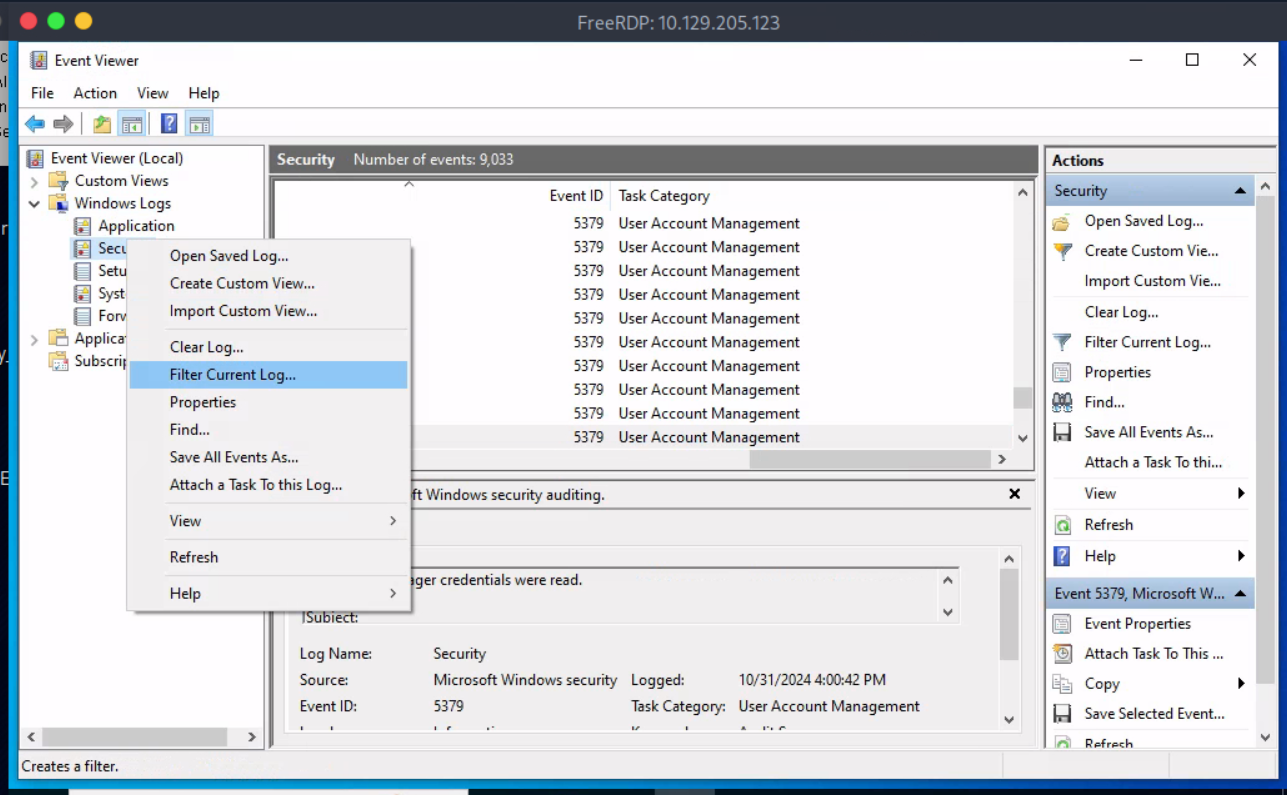Click the Event ID column header
1287x795 pixels.
(576, 196)
